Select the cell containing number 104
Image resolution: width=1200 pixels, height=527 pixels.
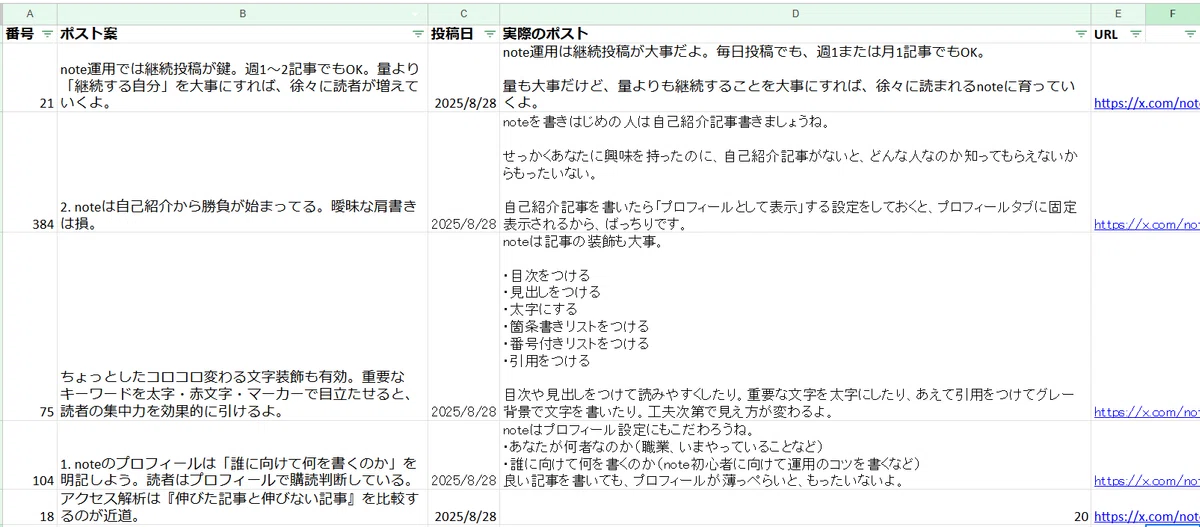coord(28,455)
